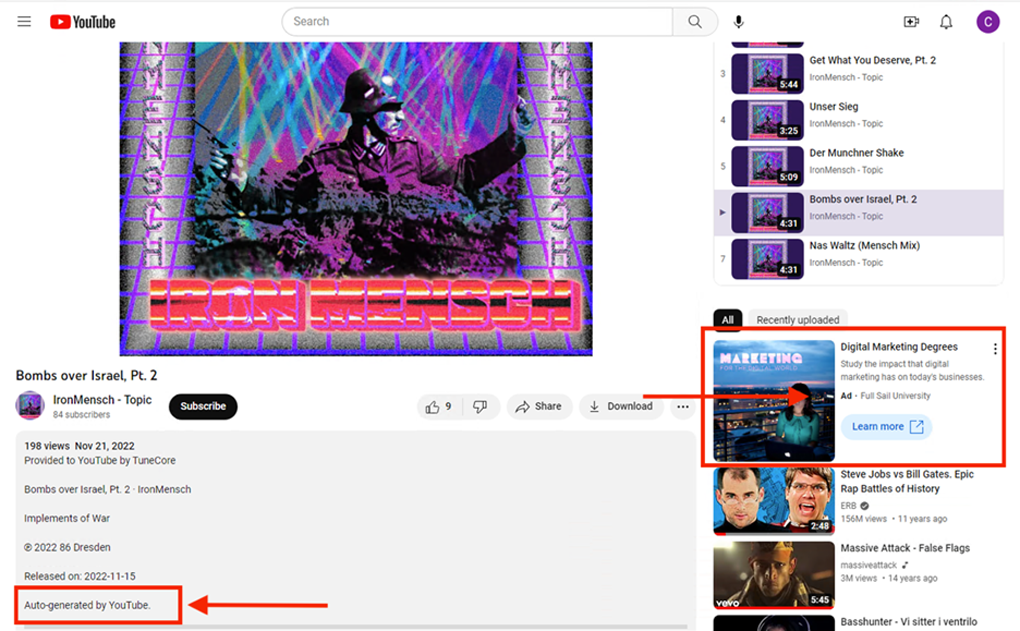This screenshot has width=1020, height=631.
Task: Open the Create video icon
Action: [911, 22]
